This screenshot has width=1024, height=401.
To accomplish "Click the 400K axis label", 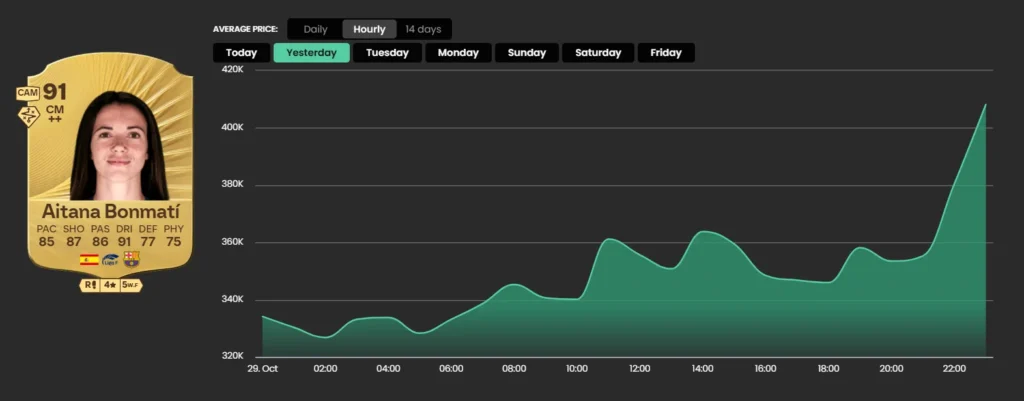I will 232,127.
